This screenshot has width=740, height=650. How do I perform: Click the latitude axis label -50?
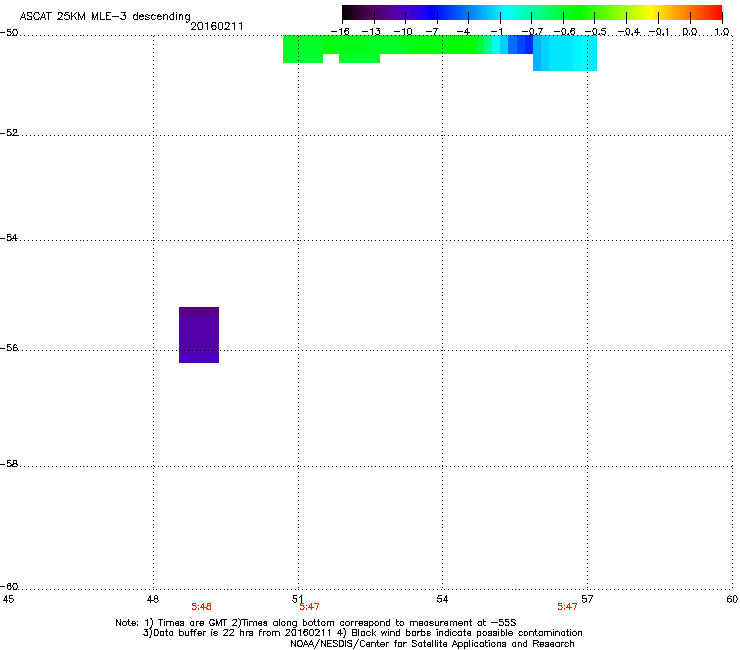tap(9, 33)
